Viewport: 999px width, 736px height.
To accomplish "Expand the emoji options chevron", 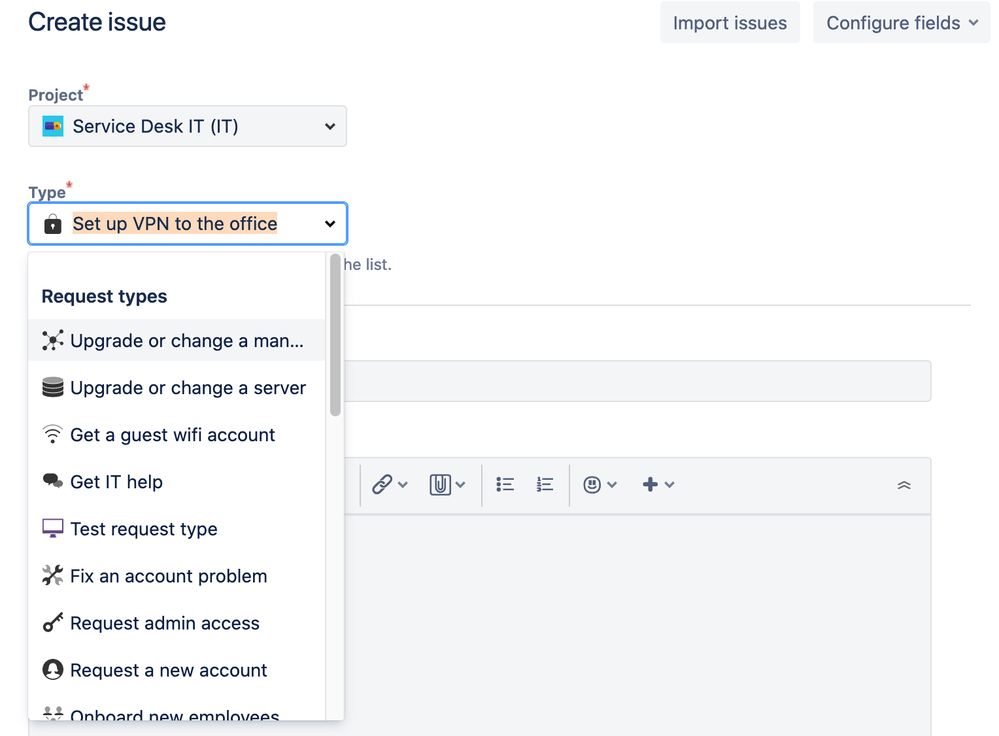I will [612, 485].
